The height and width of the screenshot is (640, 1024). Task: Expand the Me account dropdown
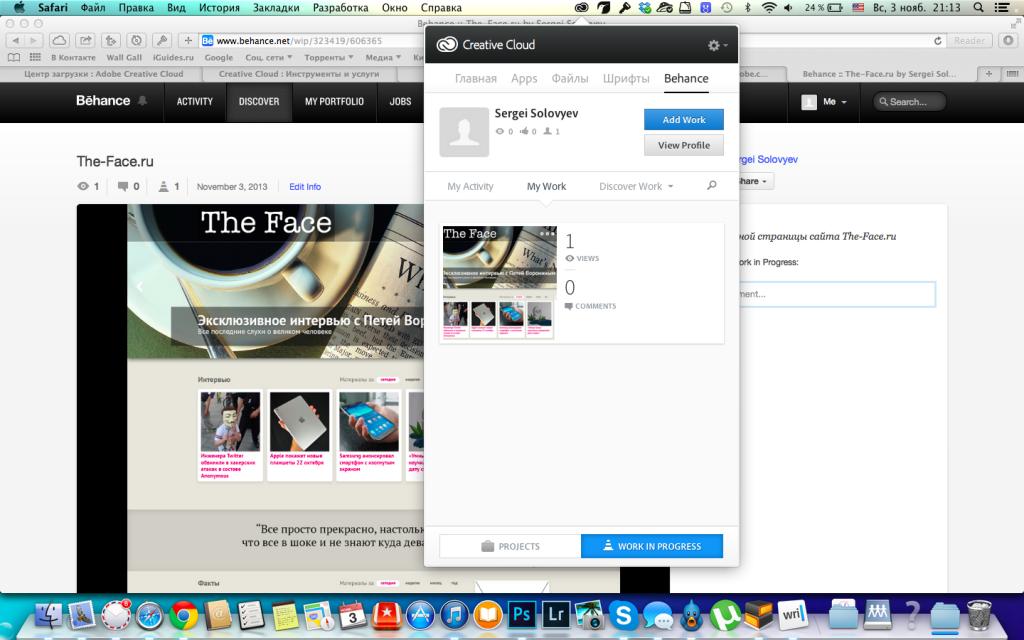pyautogui.click(x=825, y=102)
